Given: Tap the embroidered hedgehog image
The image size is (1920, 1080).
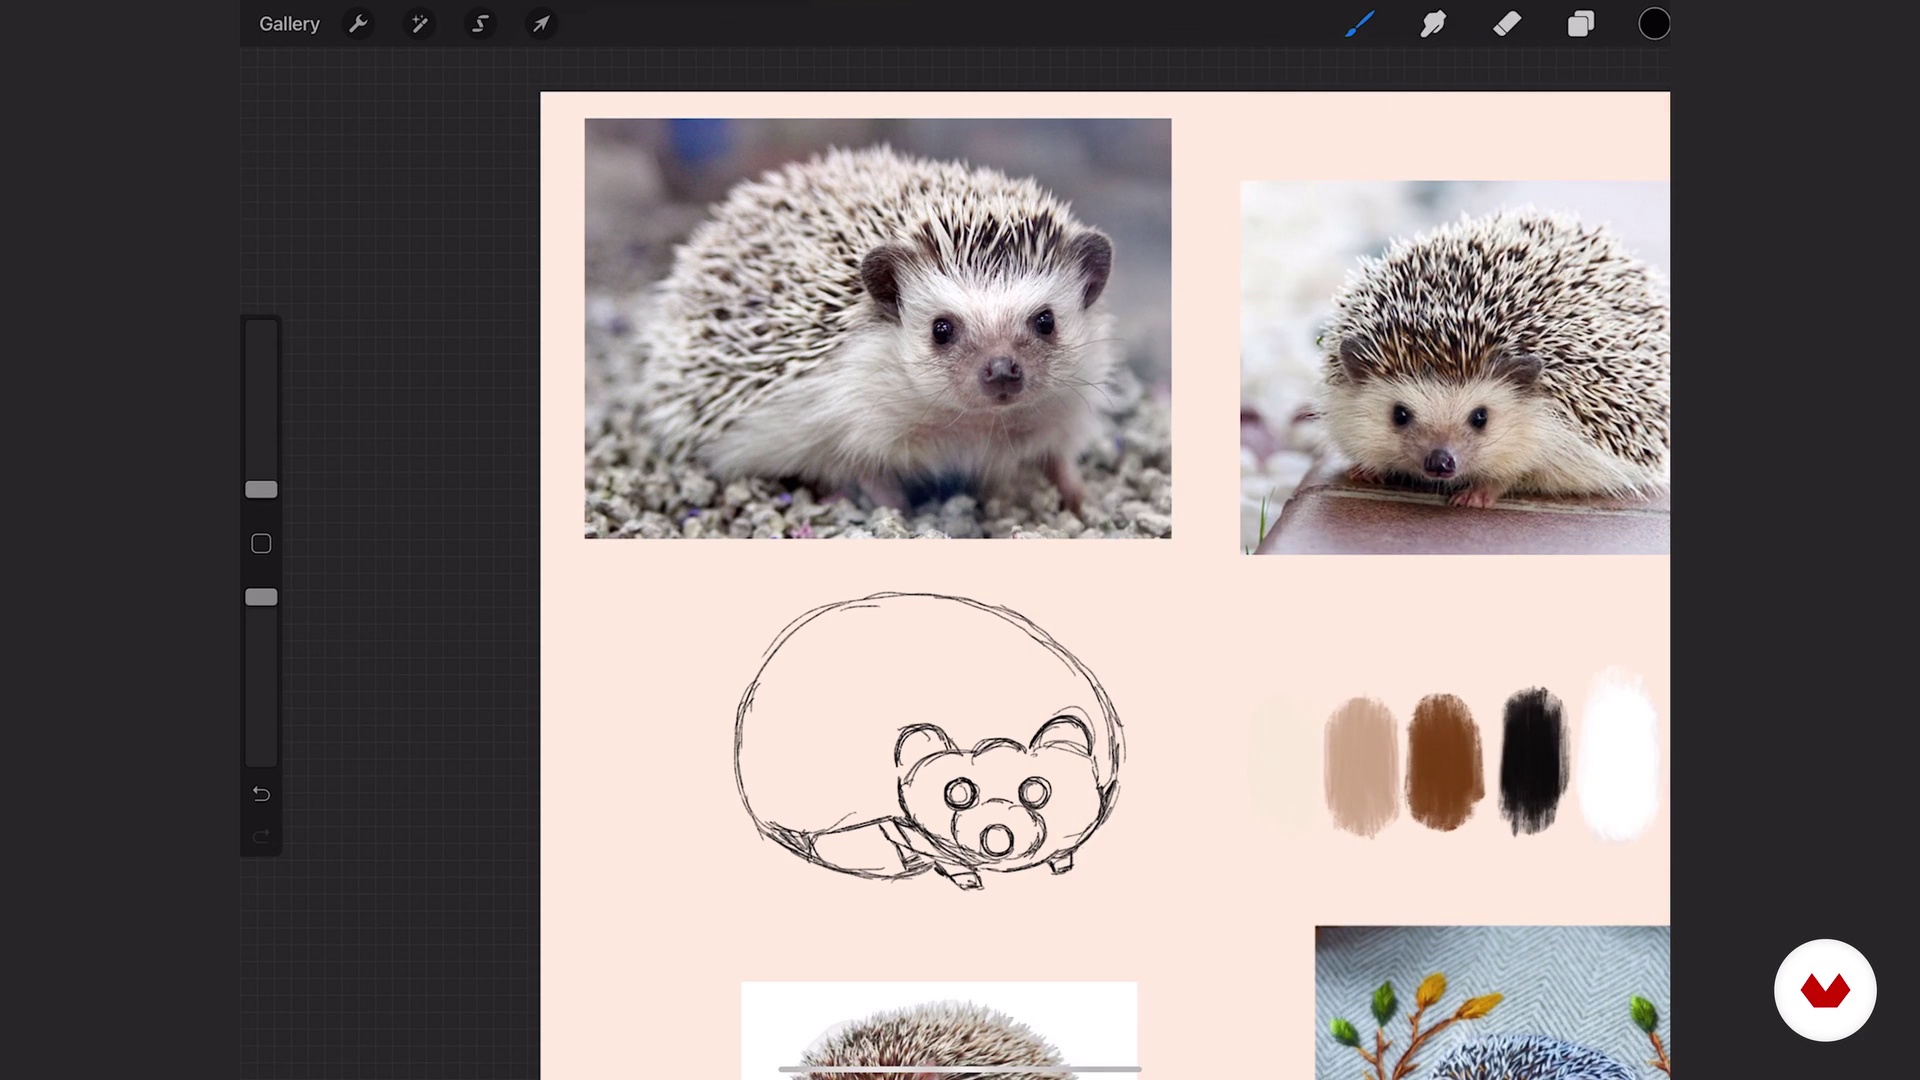Looking at the screenshot, I should click(1492, 1002).
